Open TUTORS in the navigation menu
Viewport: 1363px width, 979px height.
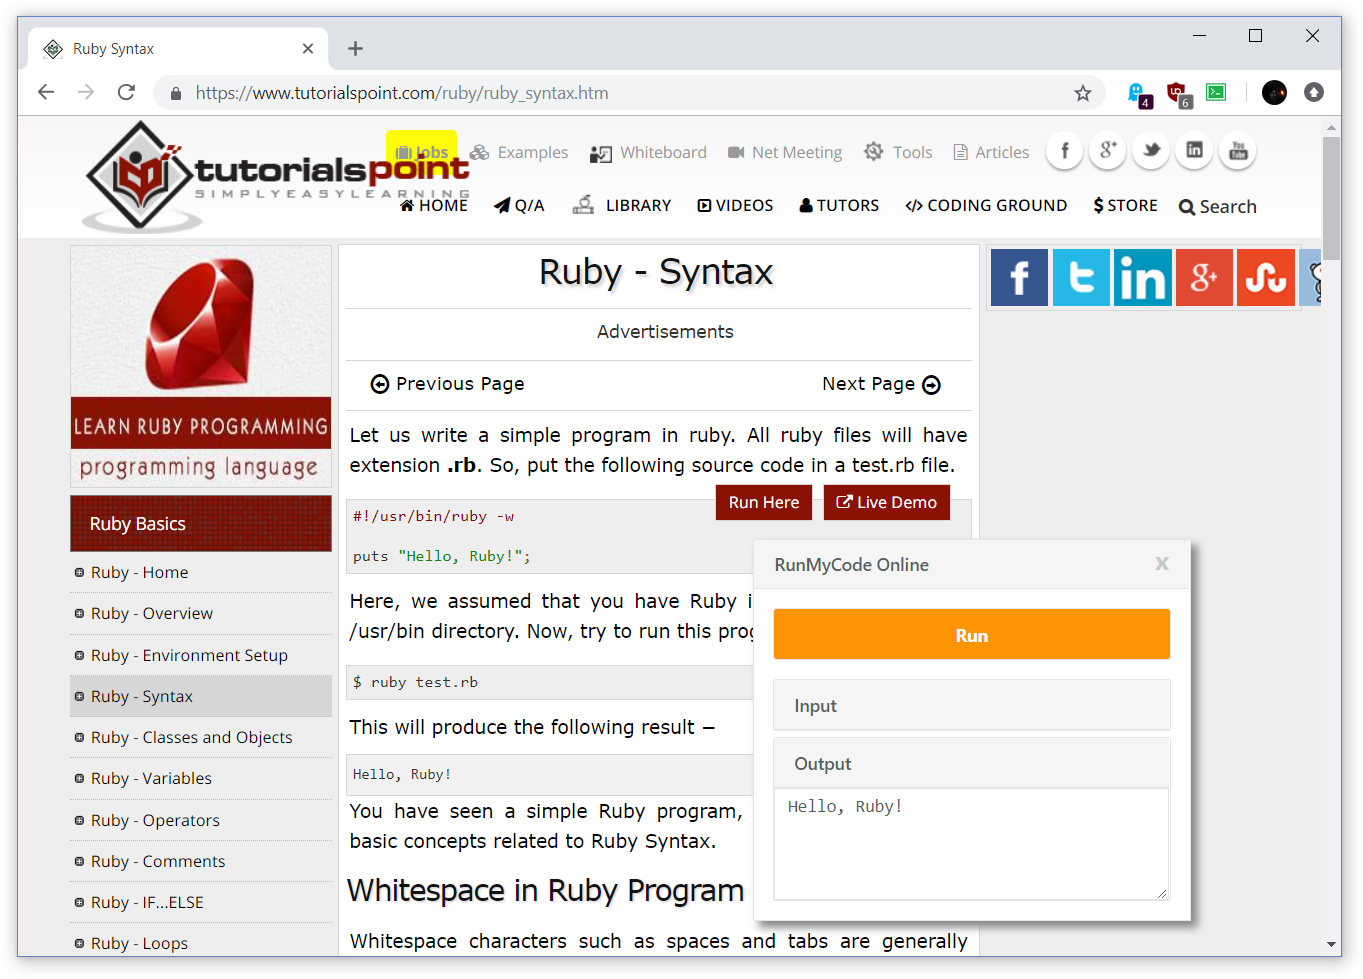[839, 206]
